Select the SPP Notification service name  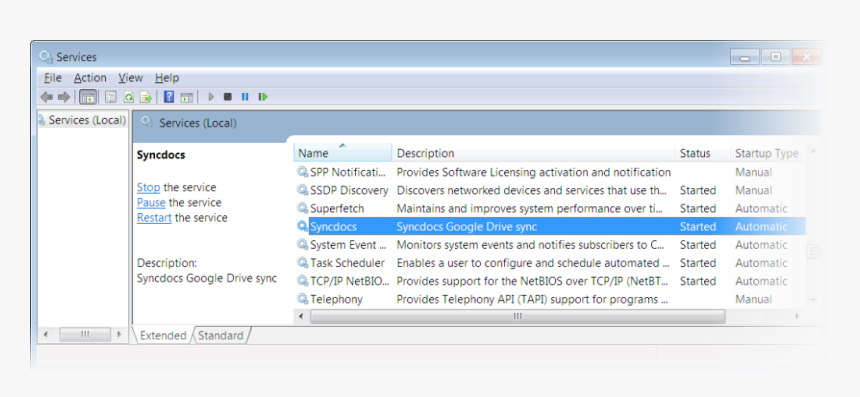348,172
